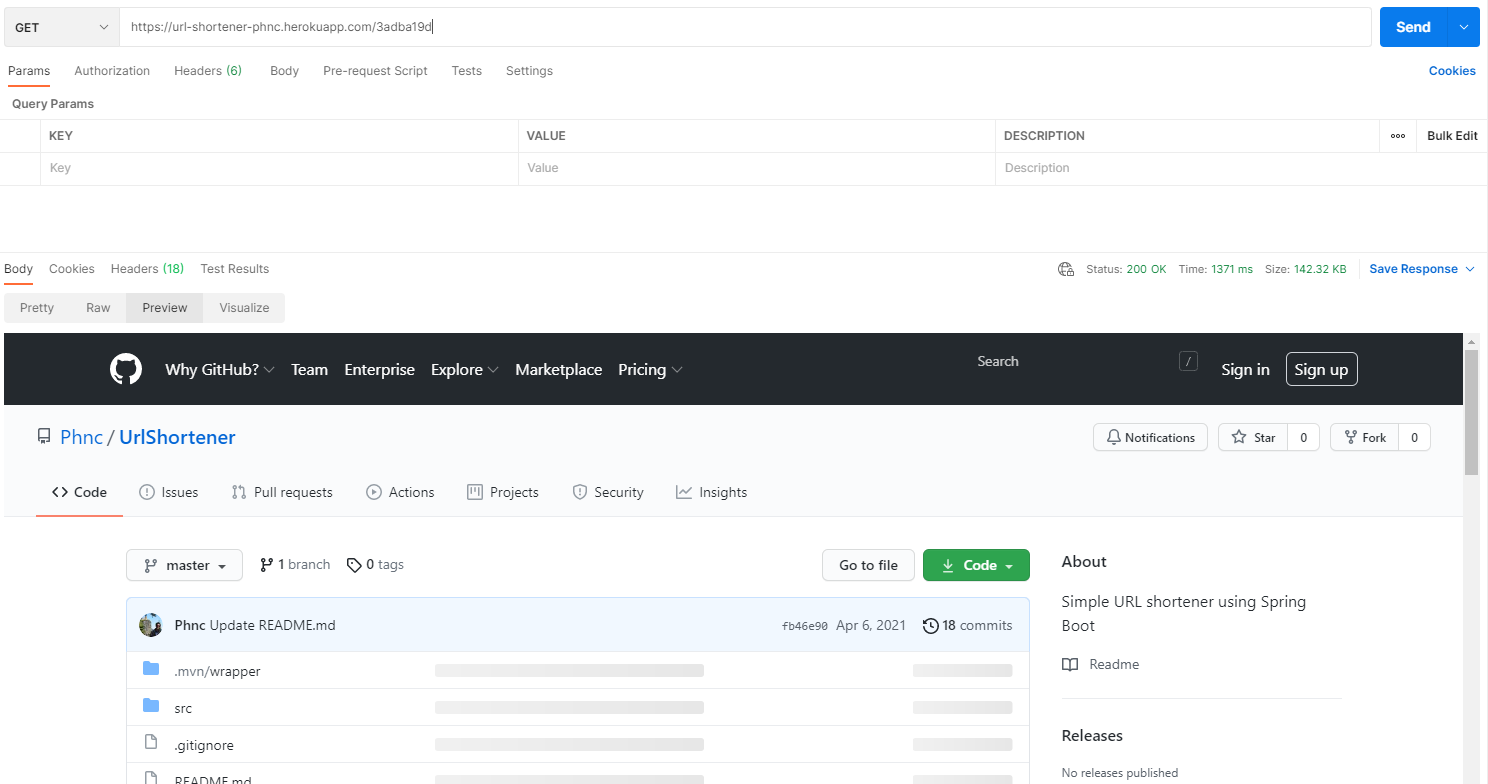Open the 18 commits history link
Screen dimensions: 1488x784
967,625
